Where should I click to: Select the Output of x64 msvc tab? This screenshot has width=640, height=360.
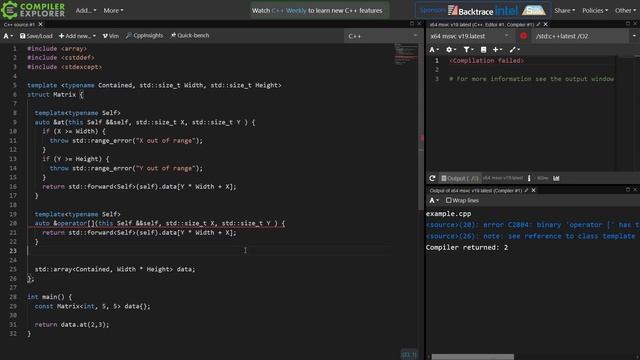[476, 191]
